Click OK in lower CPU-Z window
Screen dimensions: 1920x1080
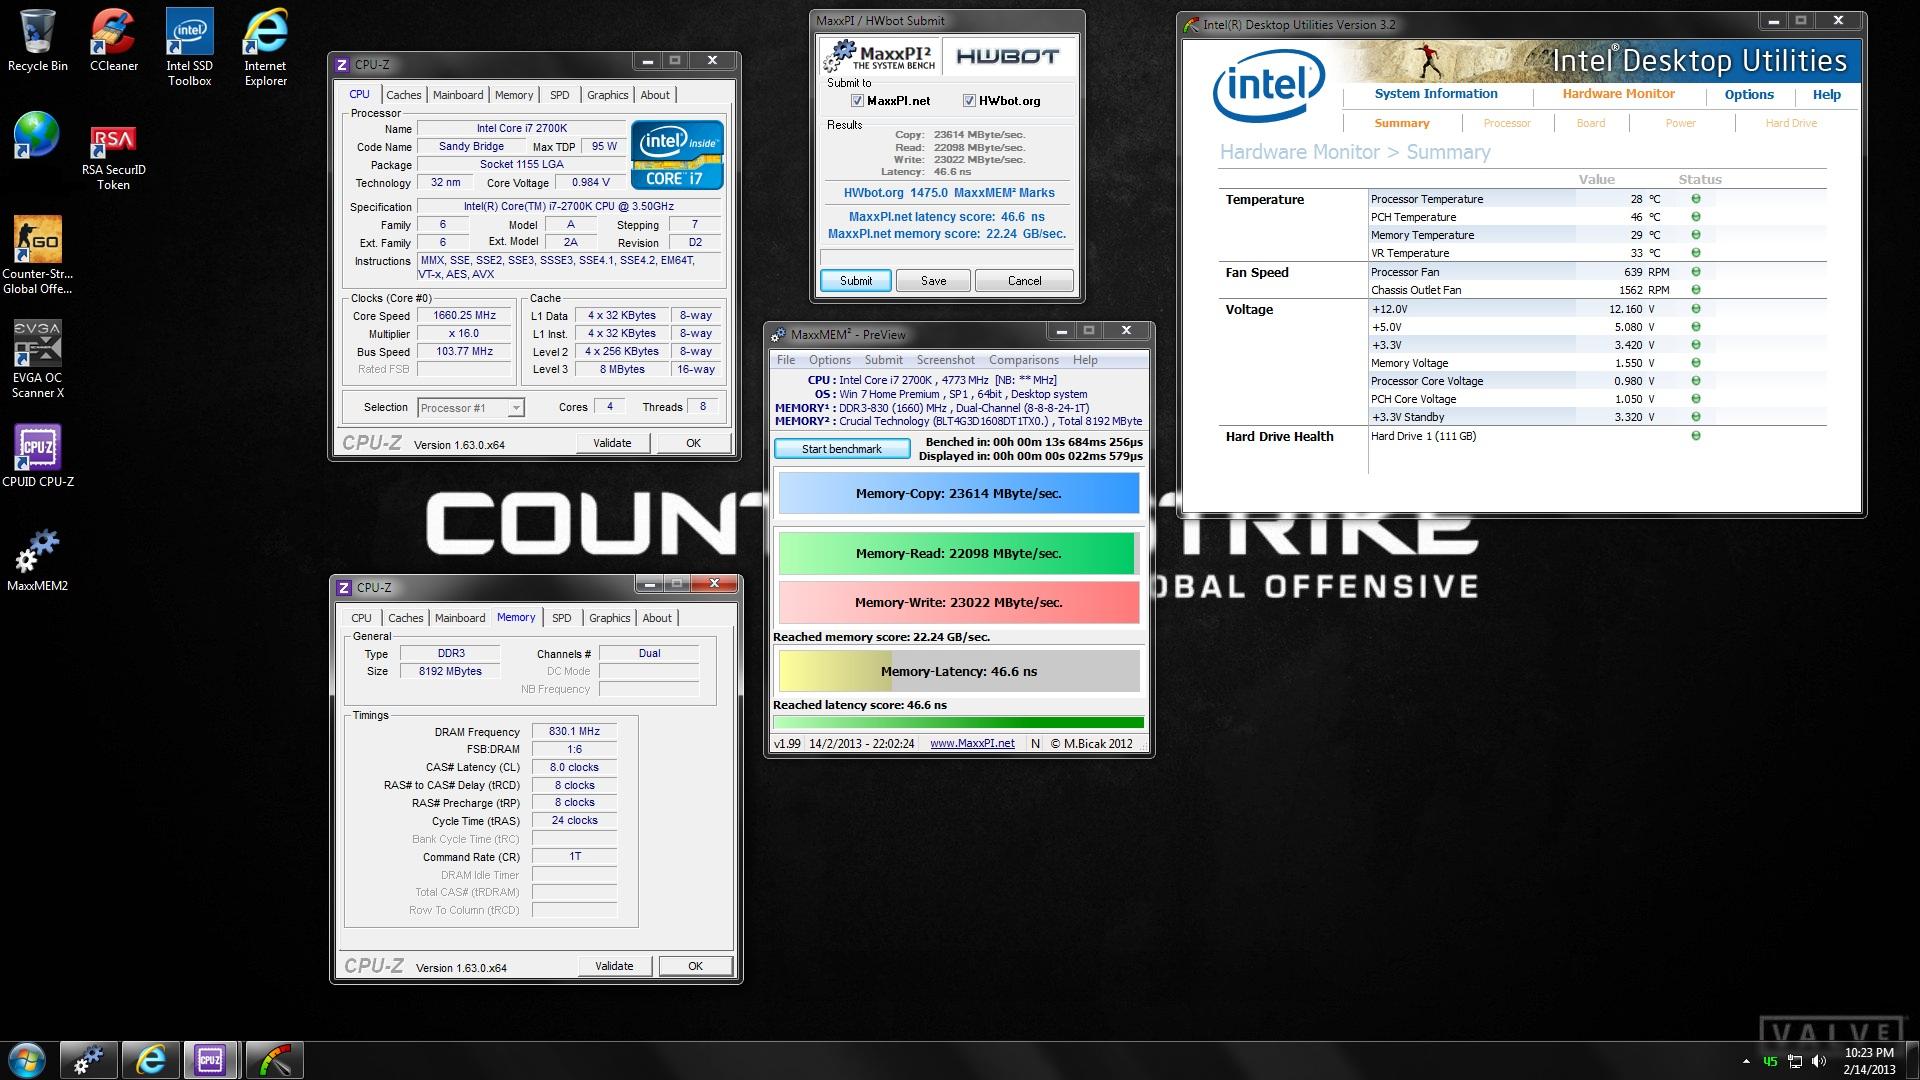pos(695,966)
